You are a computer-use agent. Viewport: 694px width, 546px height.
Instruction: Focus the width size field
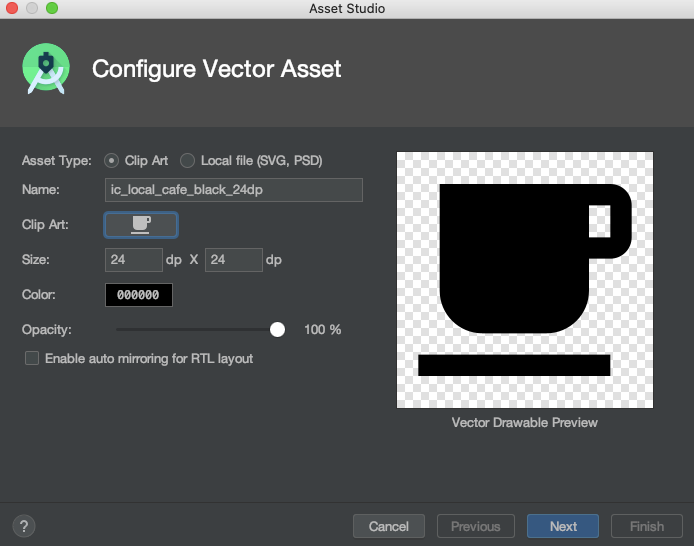[x=134, y=260]
